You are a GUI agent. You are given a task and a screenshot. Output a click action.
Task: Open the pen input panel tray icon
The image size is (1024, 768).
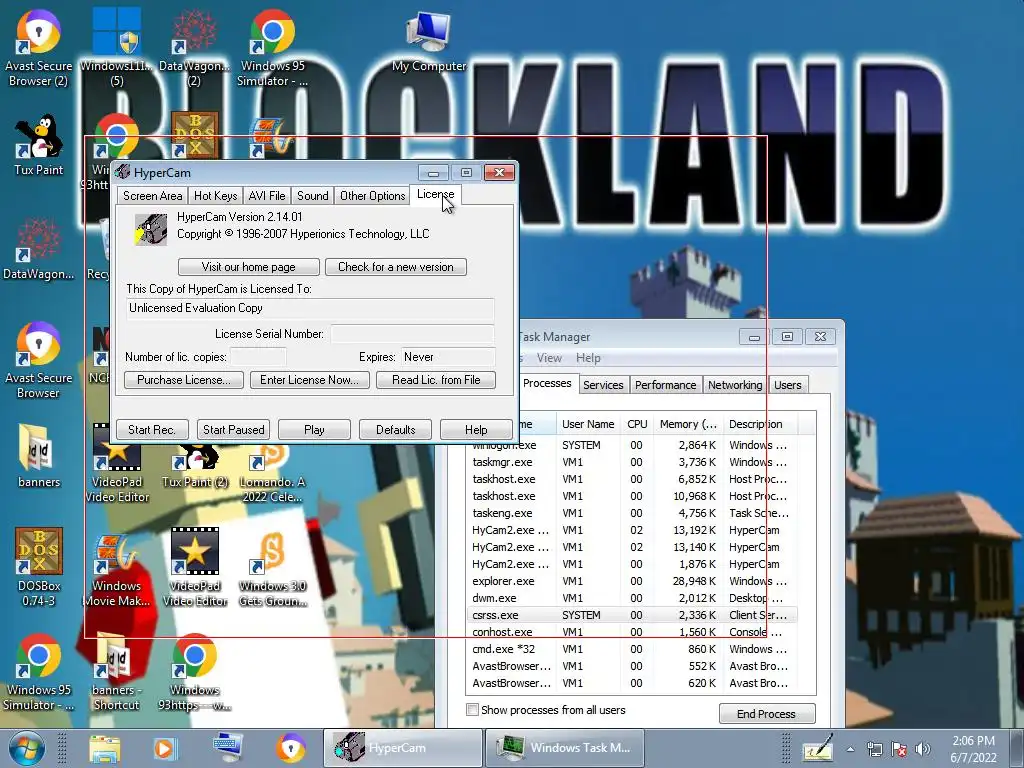point(818,748)
